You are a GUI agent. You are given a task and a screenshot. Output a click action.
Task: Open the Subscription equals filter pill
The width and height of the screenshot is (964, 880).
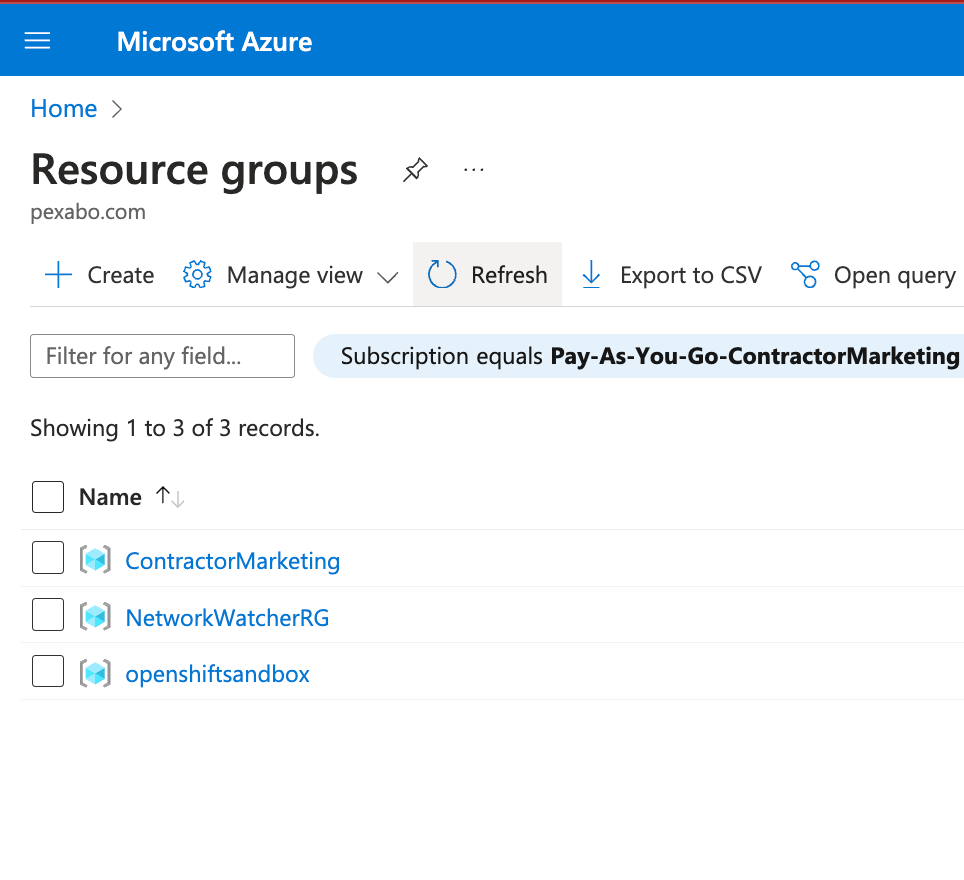639,356
